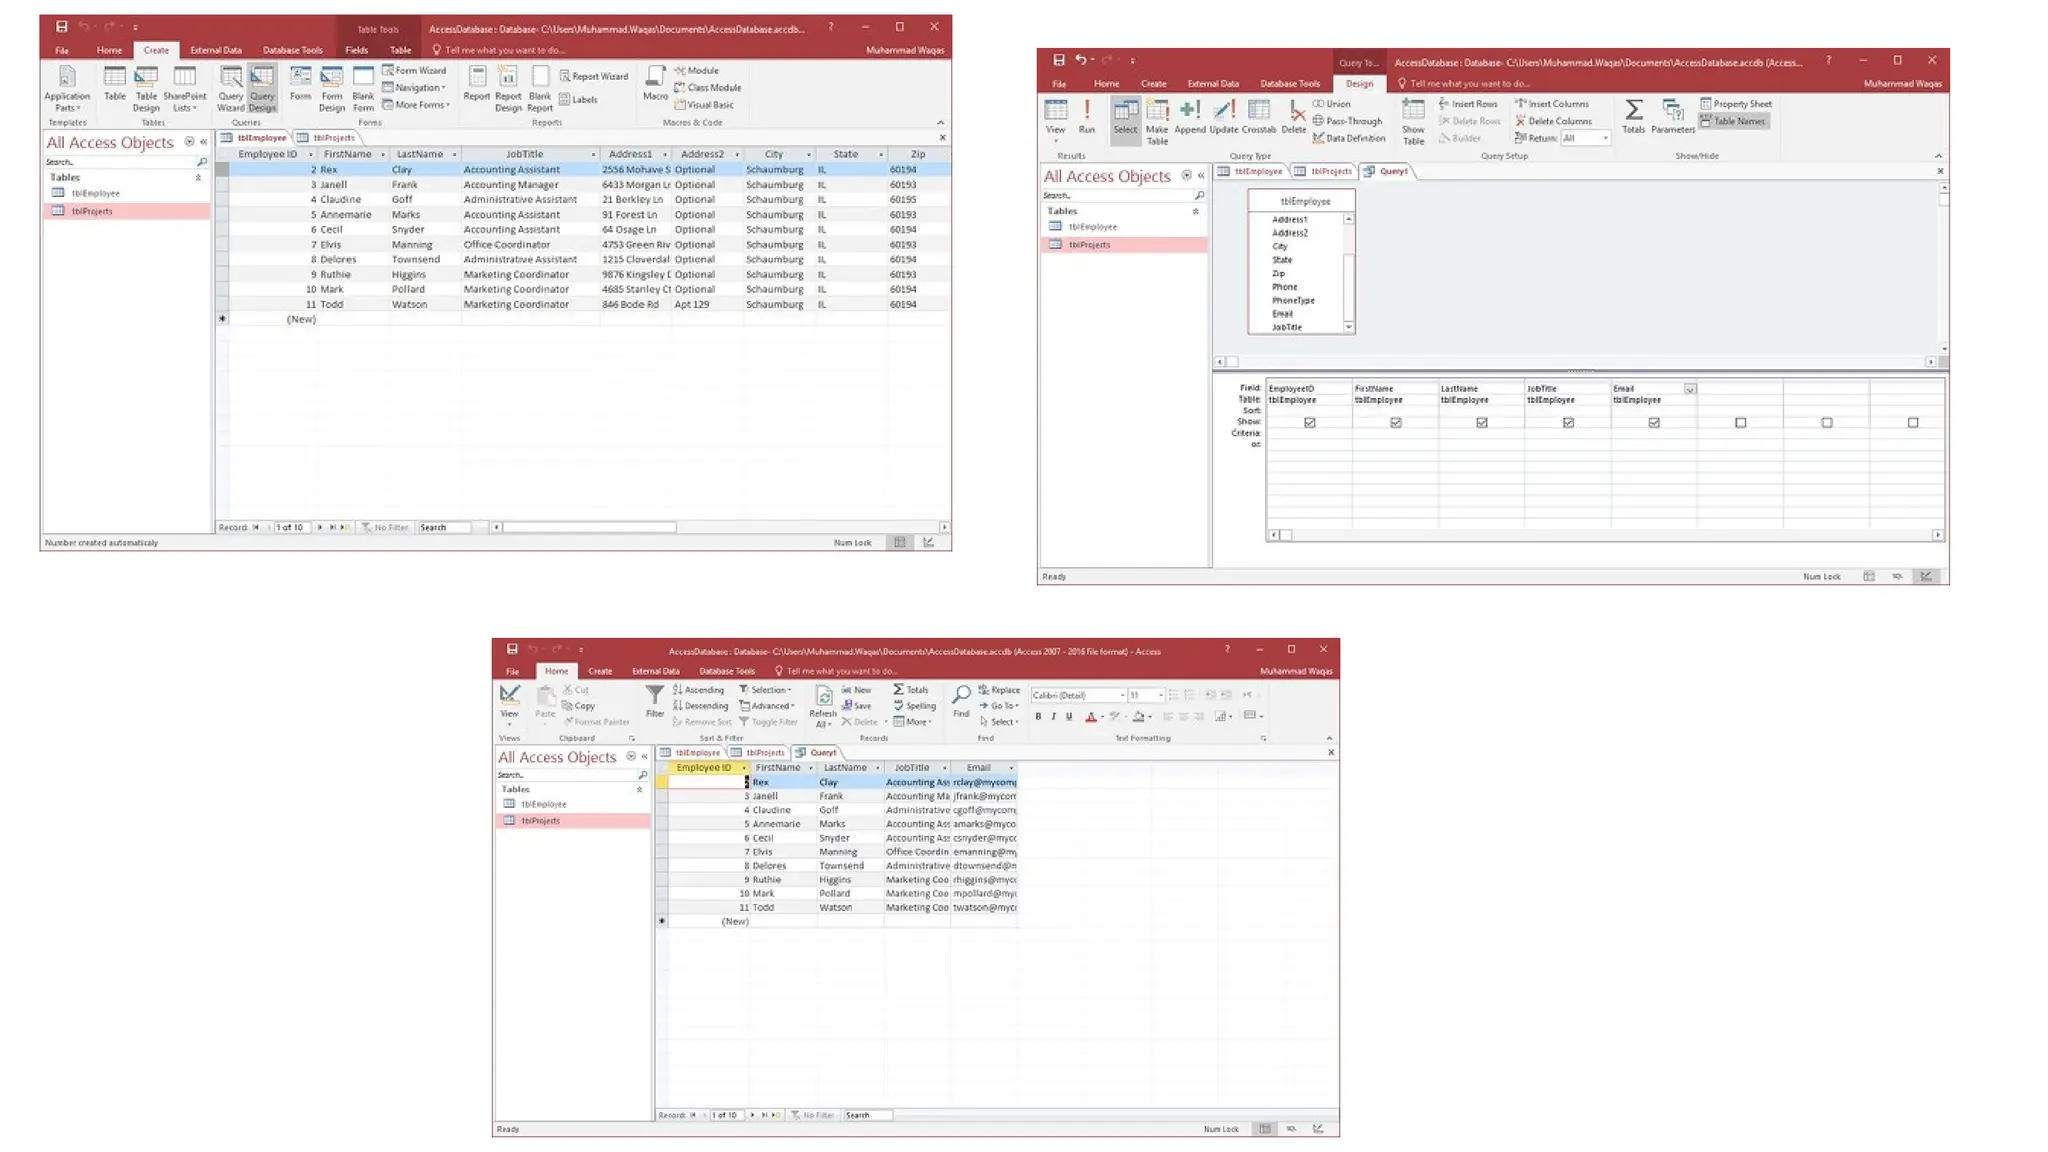
Task: Open the Fields tab under Table Tools
Action: click(x=356, y=50)
